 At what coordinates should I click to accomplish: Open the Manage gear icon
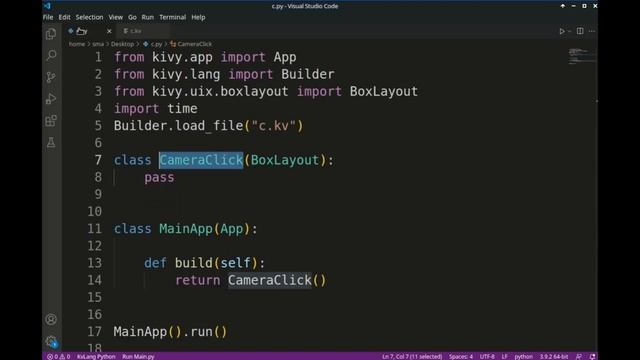pos(51,341)
